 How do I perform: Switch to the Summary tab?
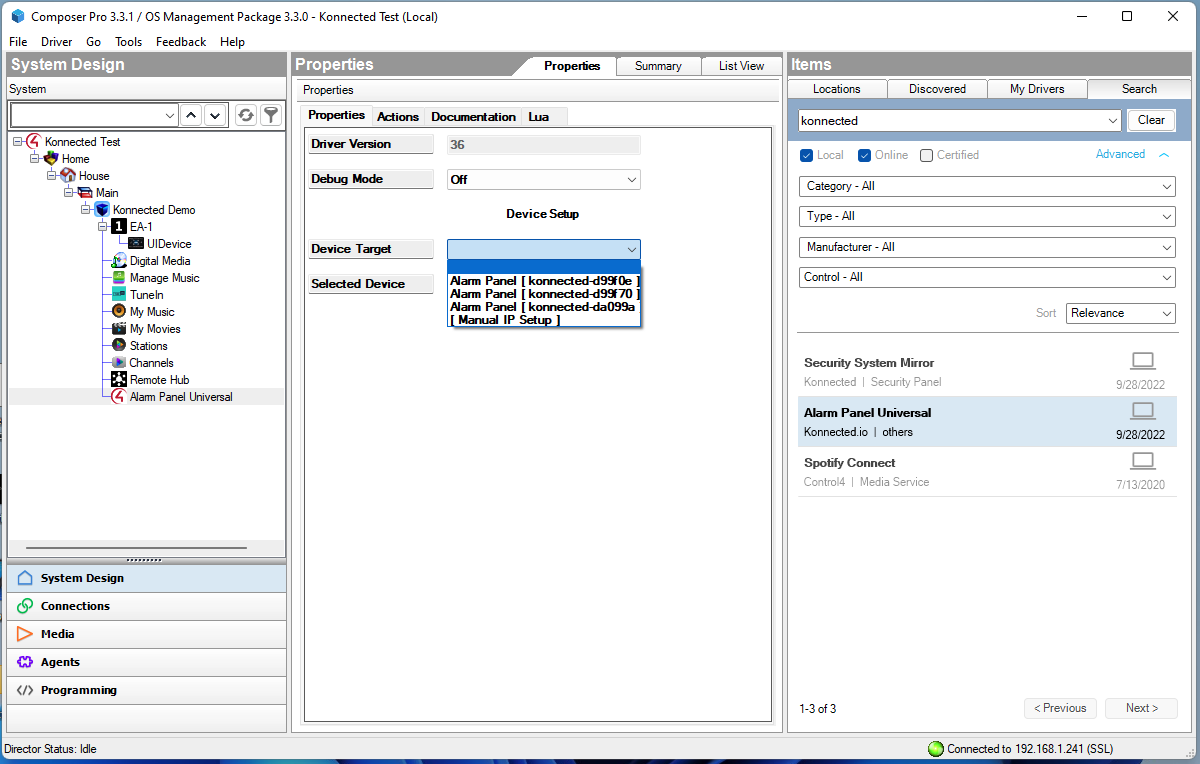tap(658, 65)
